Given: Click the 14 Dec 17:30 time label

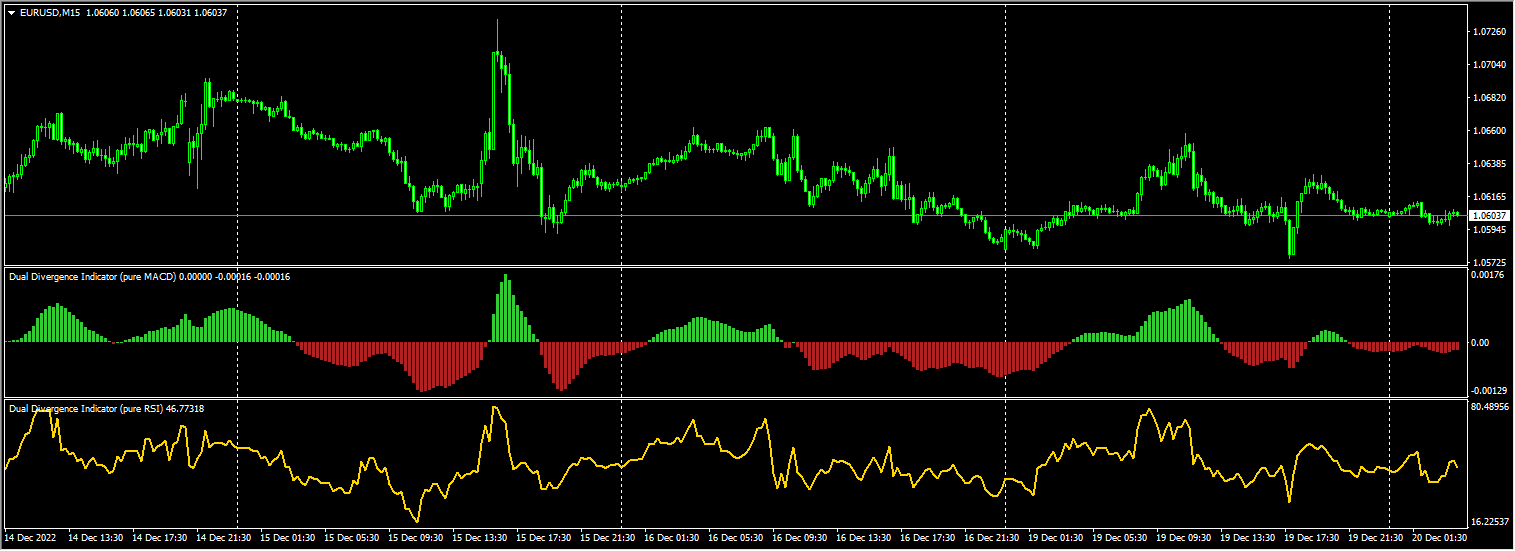Looking at the screenshot, I should 160,537.
